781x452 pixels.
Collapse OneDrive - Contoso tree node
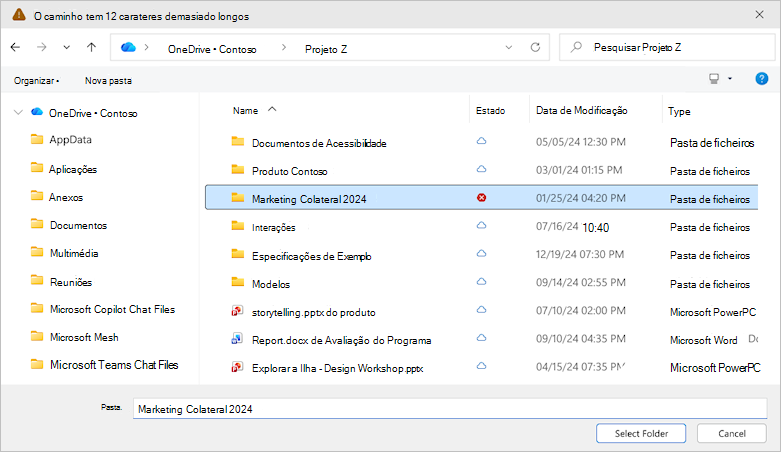coord(18,113)
